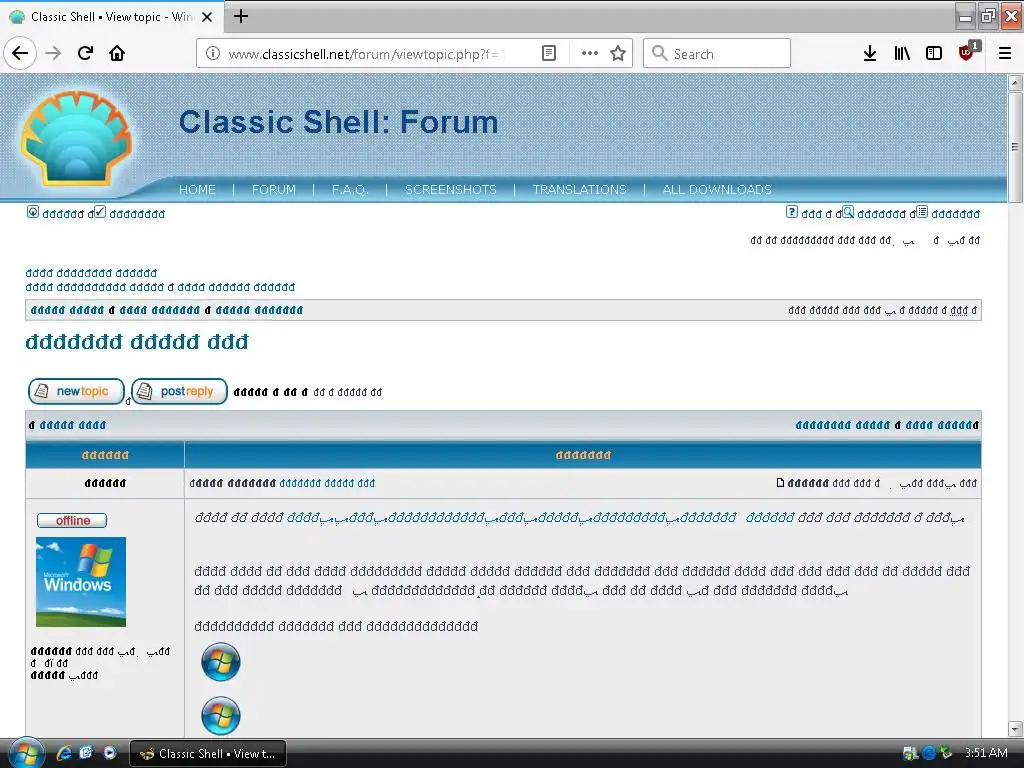Open HOME in forum navigation
Viewport: 1024px width, 768px height.
(x=197, y=189)
